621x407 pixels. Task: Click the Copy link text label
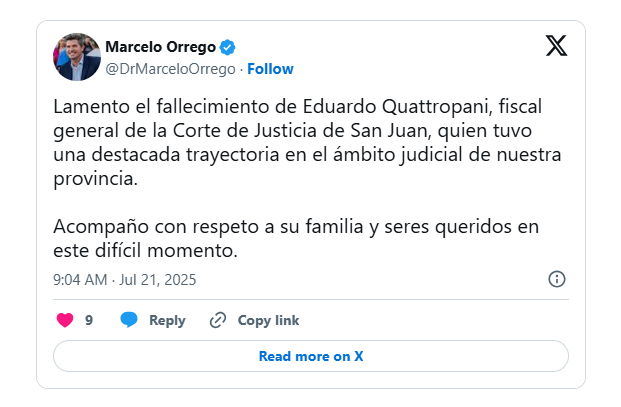coord(268,321)
